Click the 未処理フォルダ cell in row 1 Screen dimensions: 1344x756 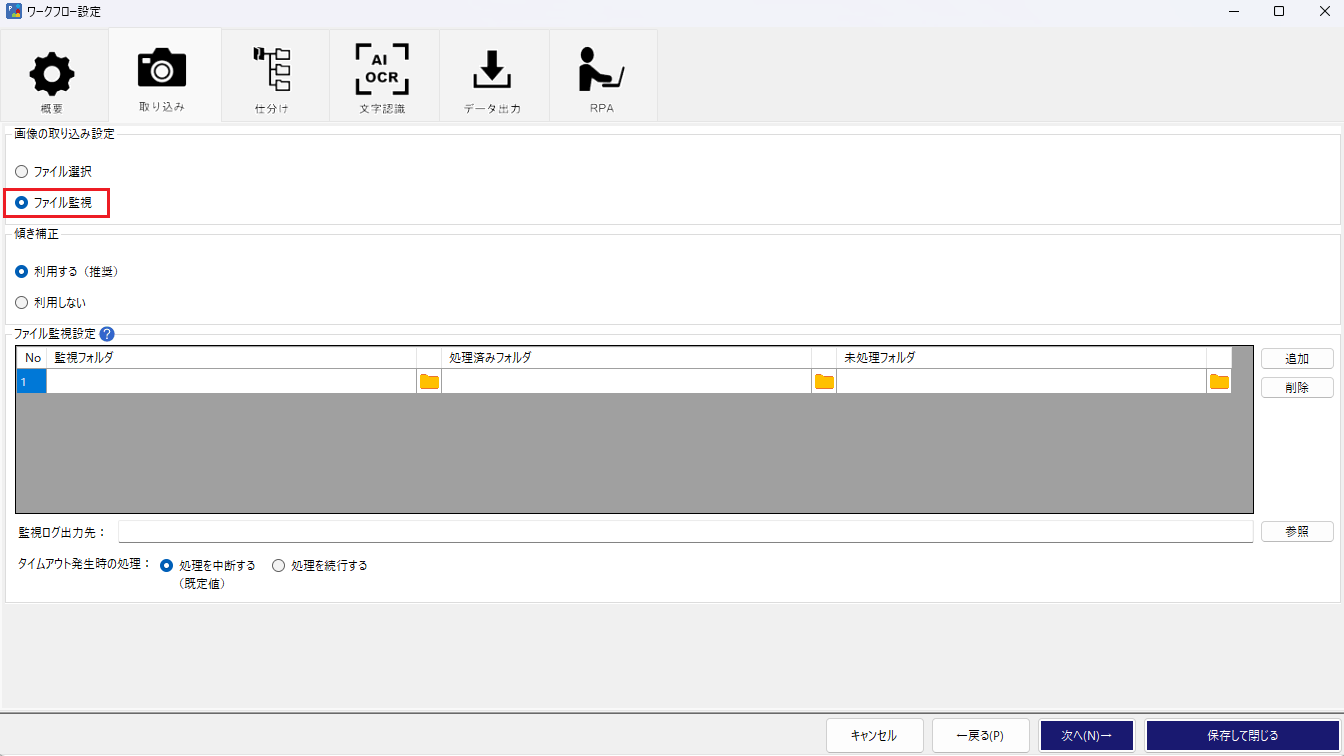1021,381
